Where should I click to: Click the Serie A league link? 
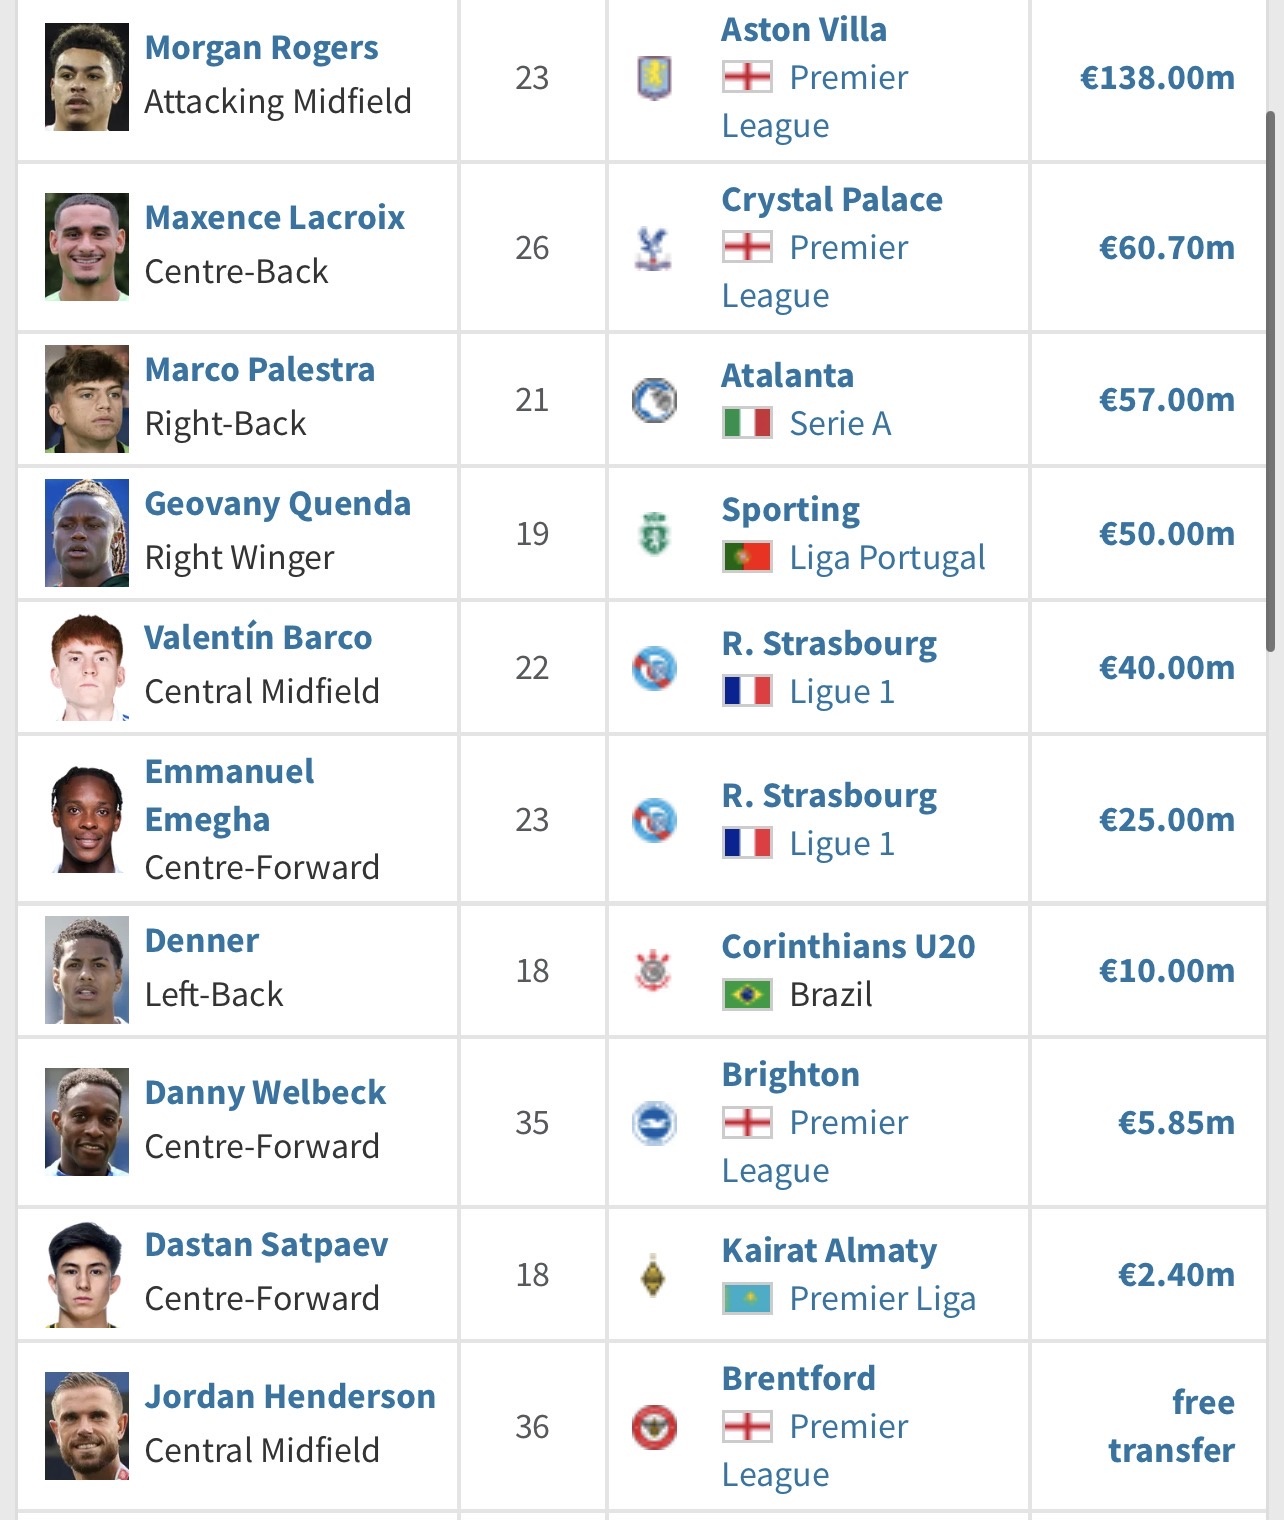[840, 423]
